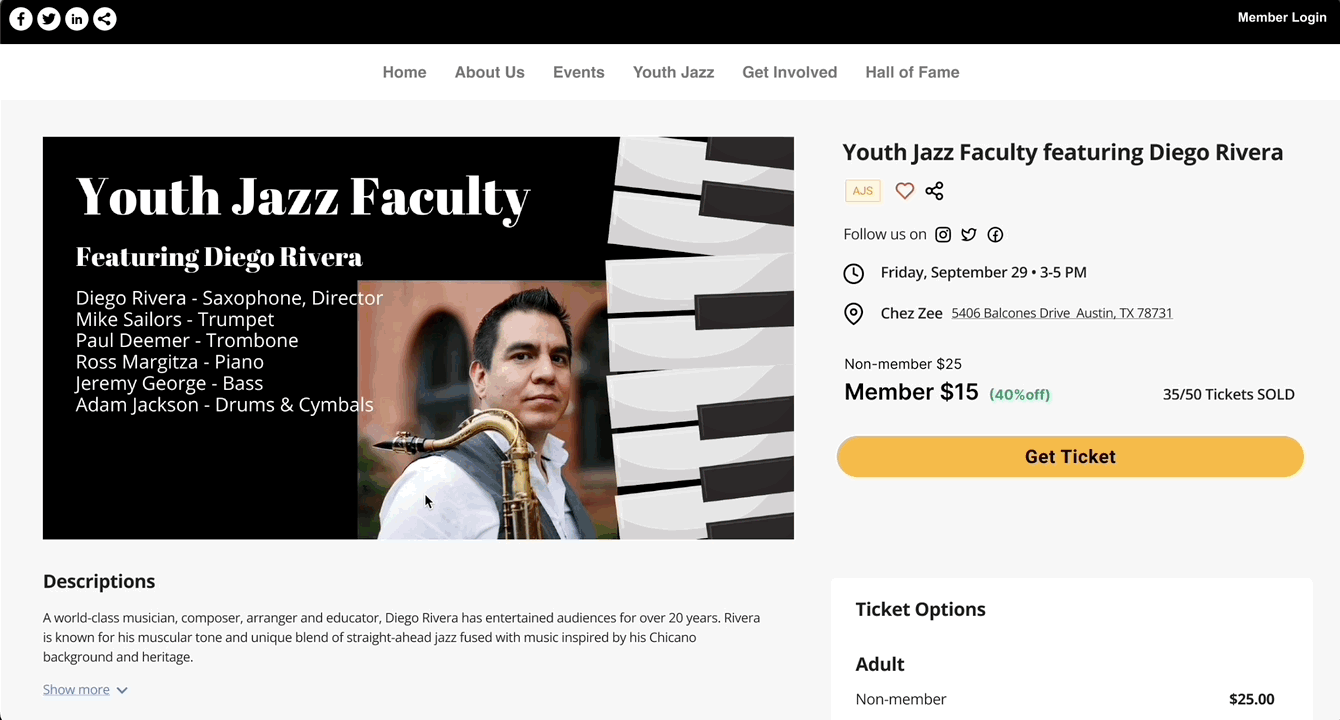Open the Get Involved menu
Image resolution: width=1340 pixels, height=720 pixels.
tap(789, 72)
